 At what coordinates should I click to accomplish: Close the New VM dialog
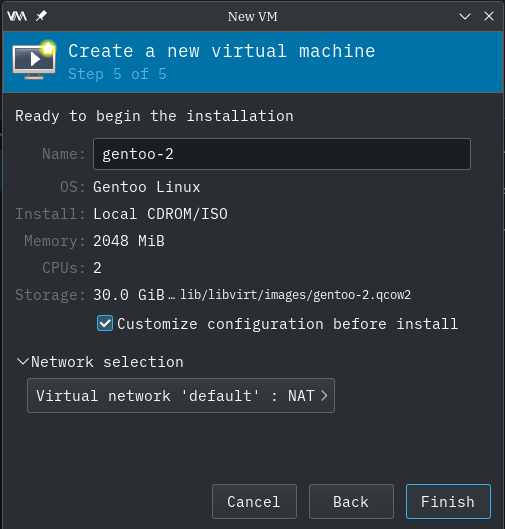489,16
